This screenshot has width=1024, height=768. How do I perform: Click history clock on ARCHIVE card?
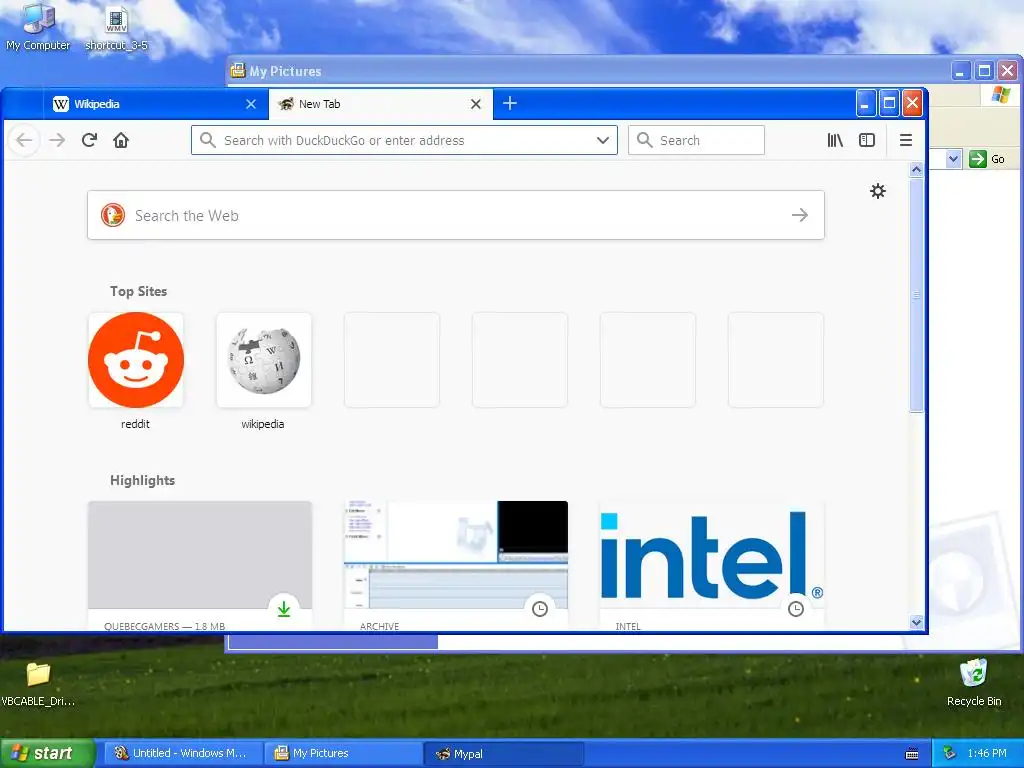tap(539, 609)
